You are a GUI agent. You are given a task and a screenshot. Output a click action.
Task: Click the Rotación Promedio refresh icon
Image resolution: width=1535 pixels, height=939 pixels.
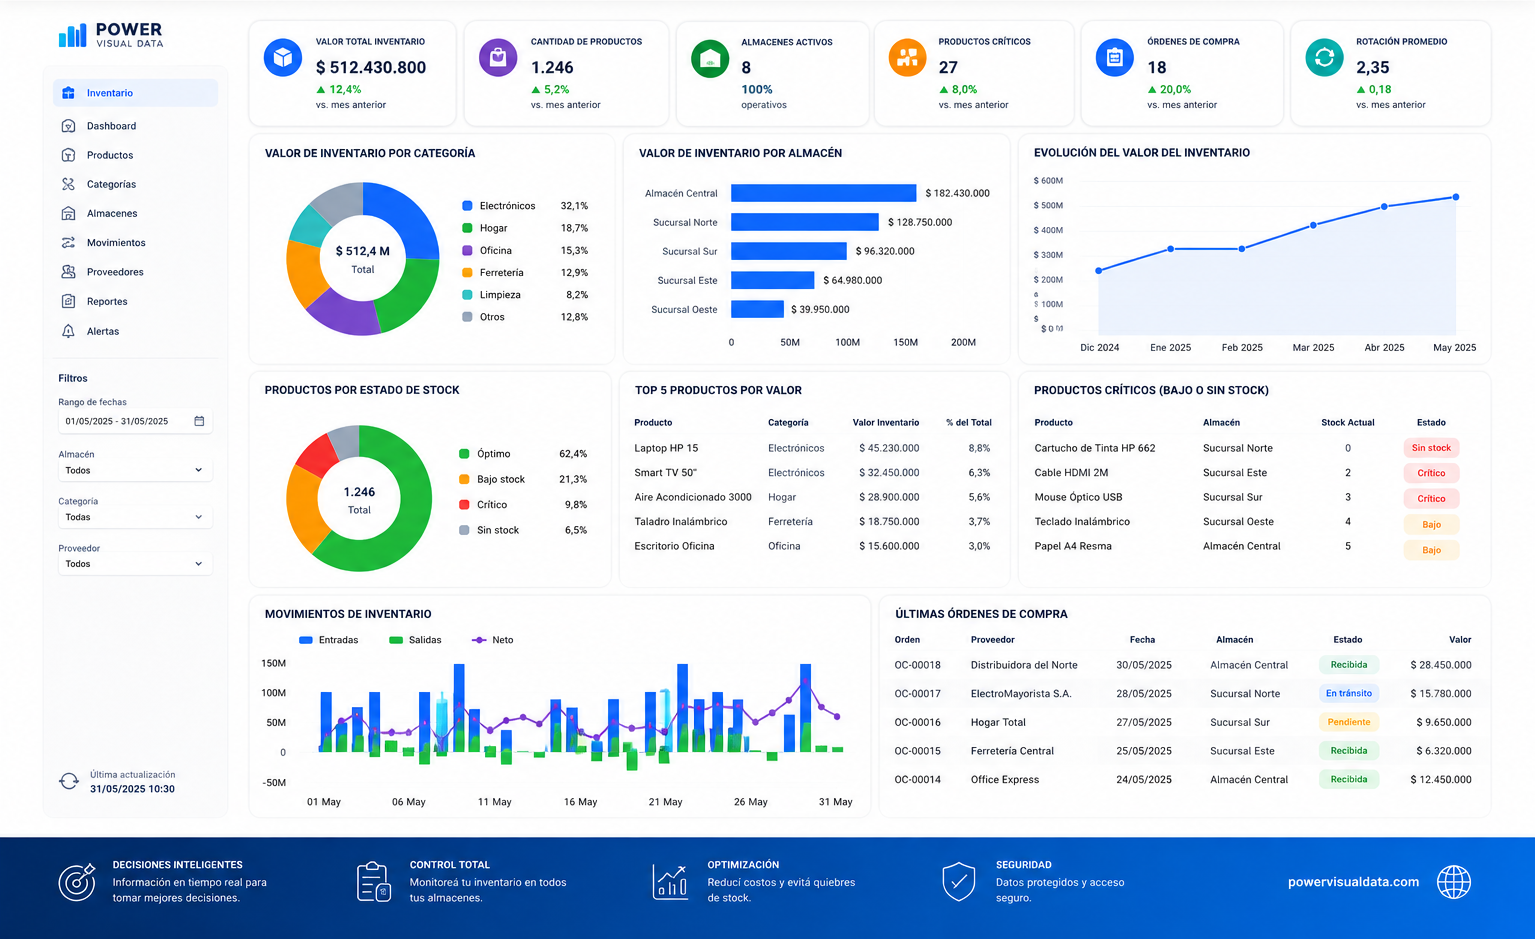[1325, 58]
